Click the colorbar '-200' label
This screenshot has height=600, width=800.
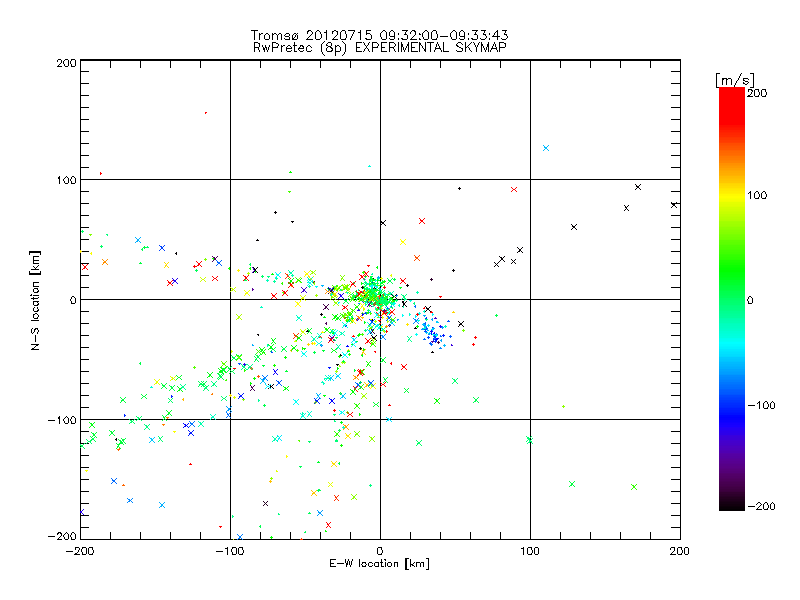761,506
